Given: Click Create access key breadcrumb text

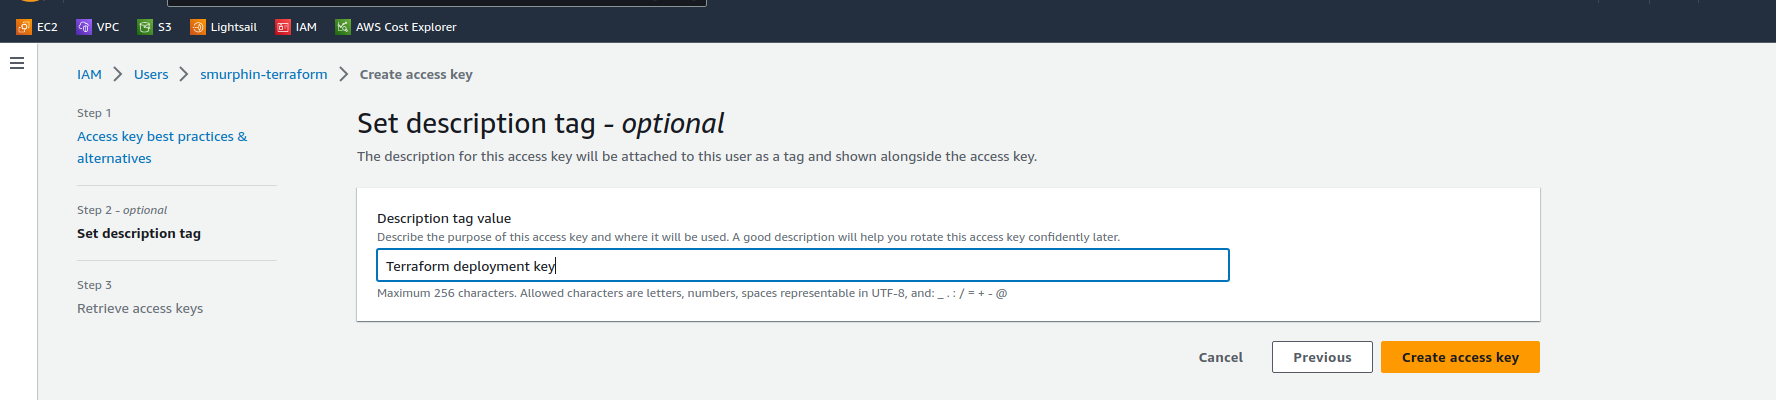Looking at the screenshot, I should tap(416, 74).
